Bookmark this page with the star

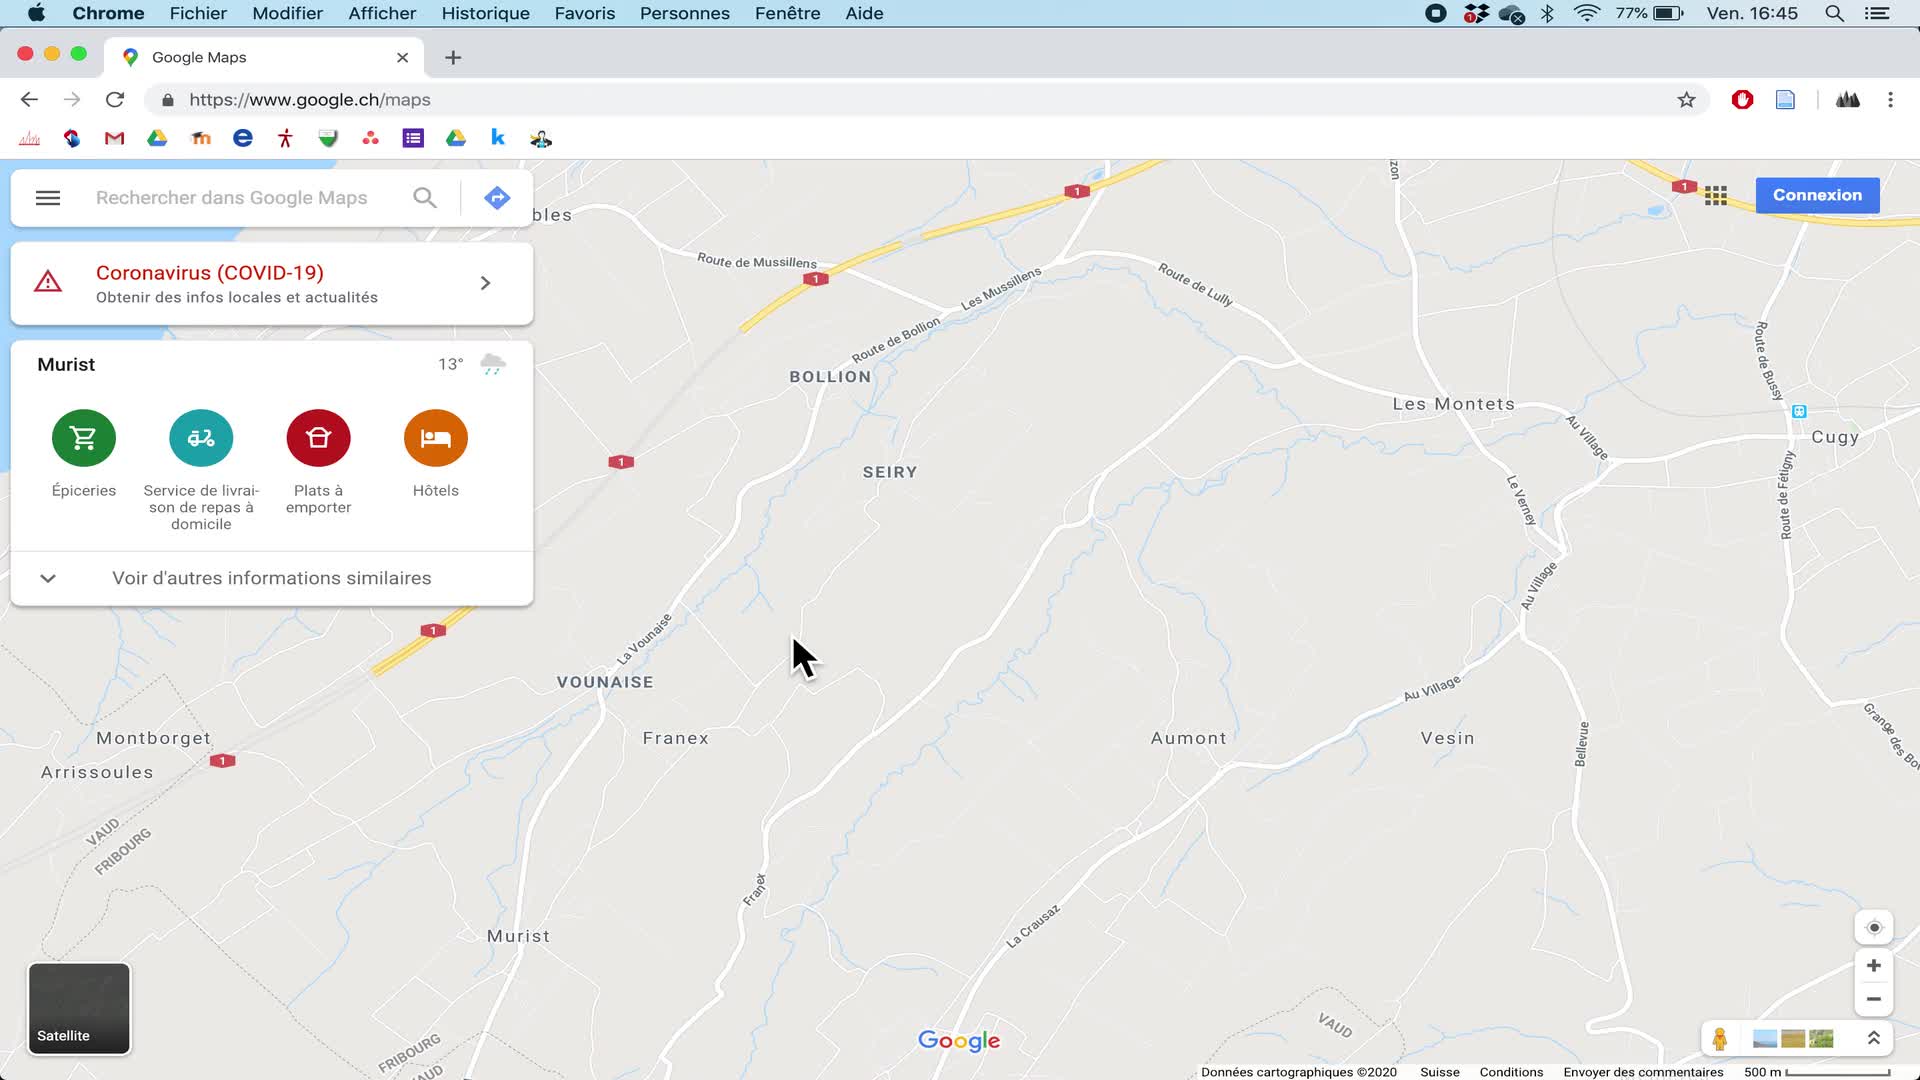coord(1686,100)
